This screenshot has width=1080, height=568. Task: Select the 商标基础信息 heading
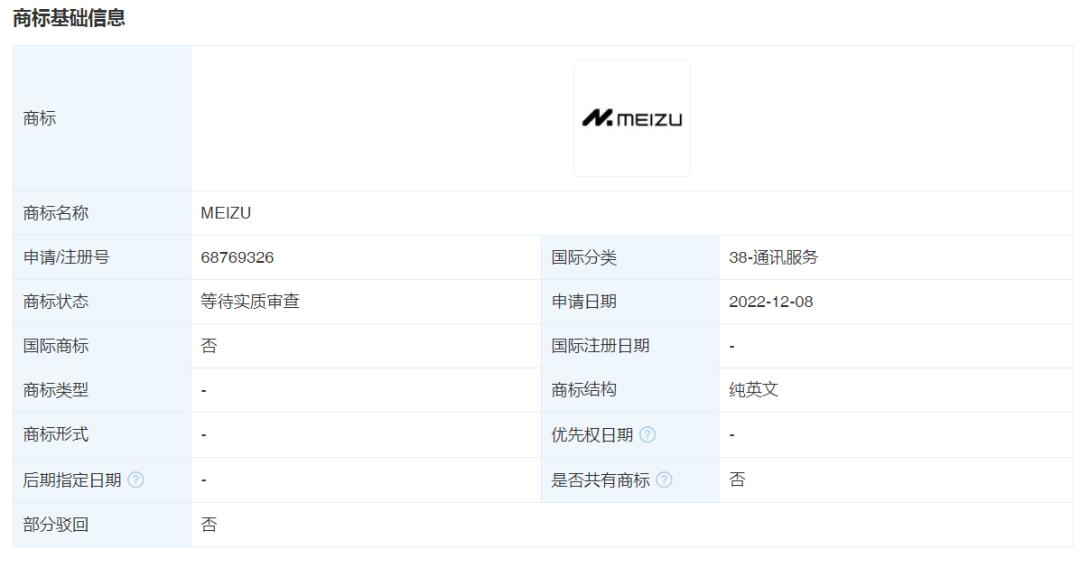coord(69,18)
